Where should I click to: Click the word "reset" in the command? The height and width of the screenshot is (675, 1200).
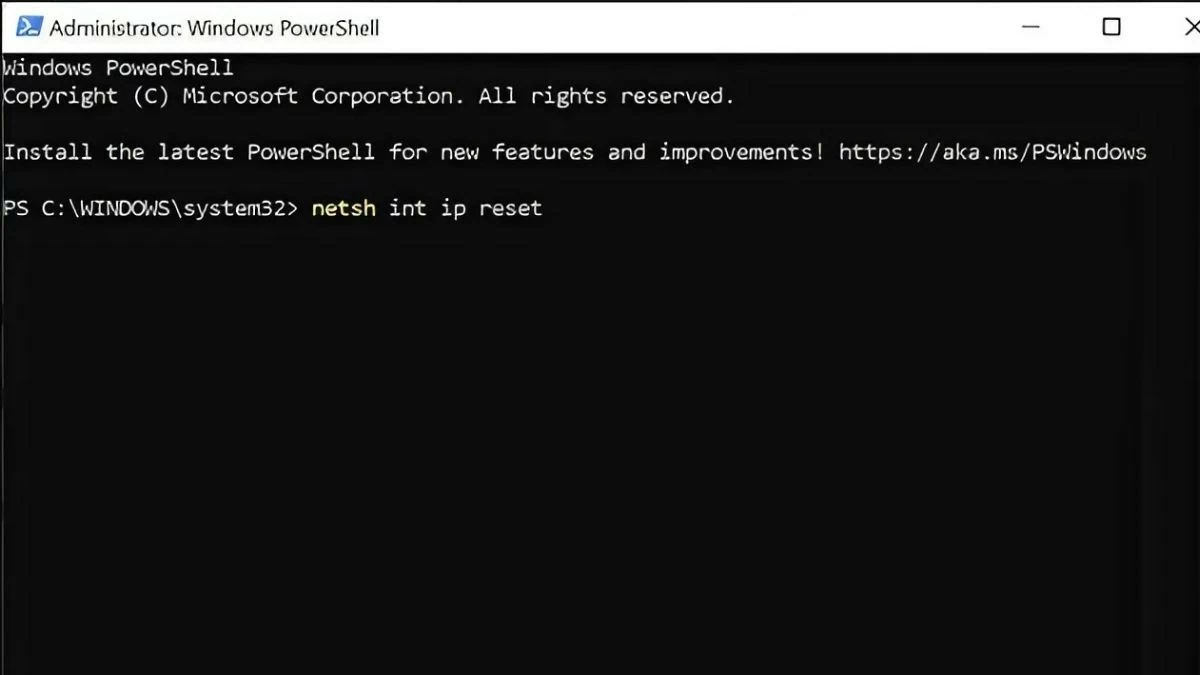pyautogui.click(x=510, y=208)
